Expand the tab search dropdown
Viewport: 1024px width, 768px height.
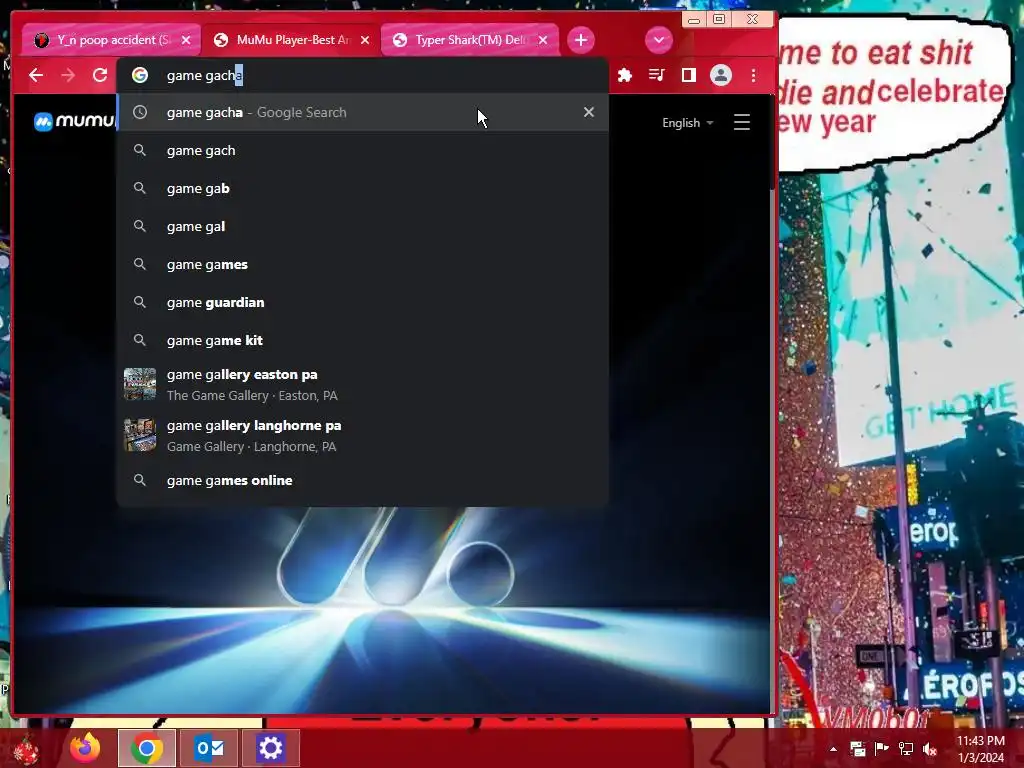[x=659, y=40]
